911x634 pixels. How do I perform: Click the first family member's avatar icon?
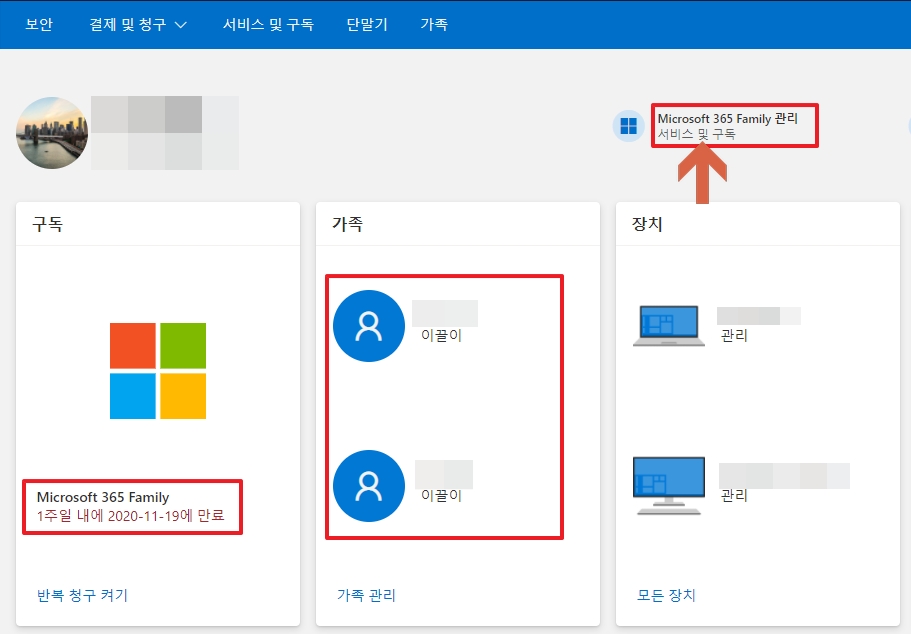coord(369,326)
